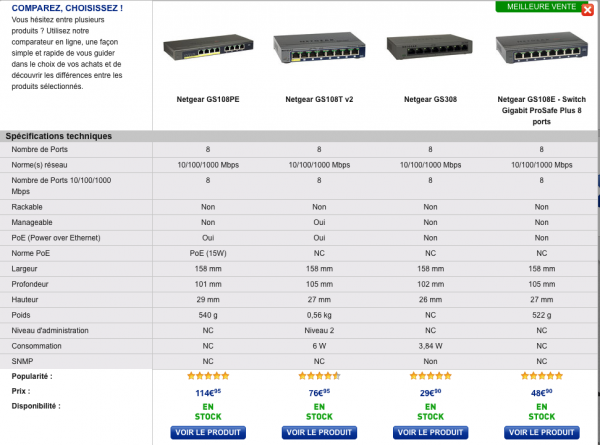Image resolution: width=600 pixels, height=445 pixels.
Task: View the GS108E product via VOIR LE PRODUIT
Action: [x=541, y=433]
